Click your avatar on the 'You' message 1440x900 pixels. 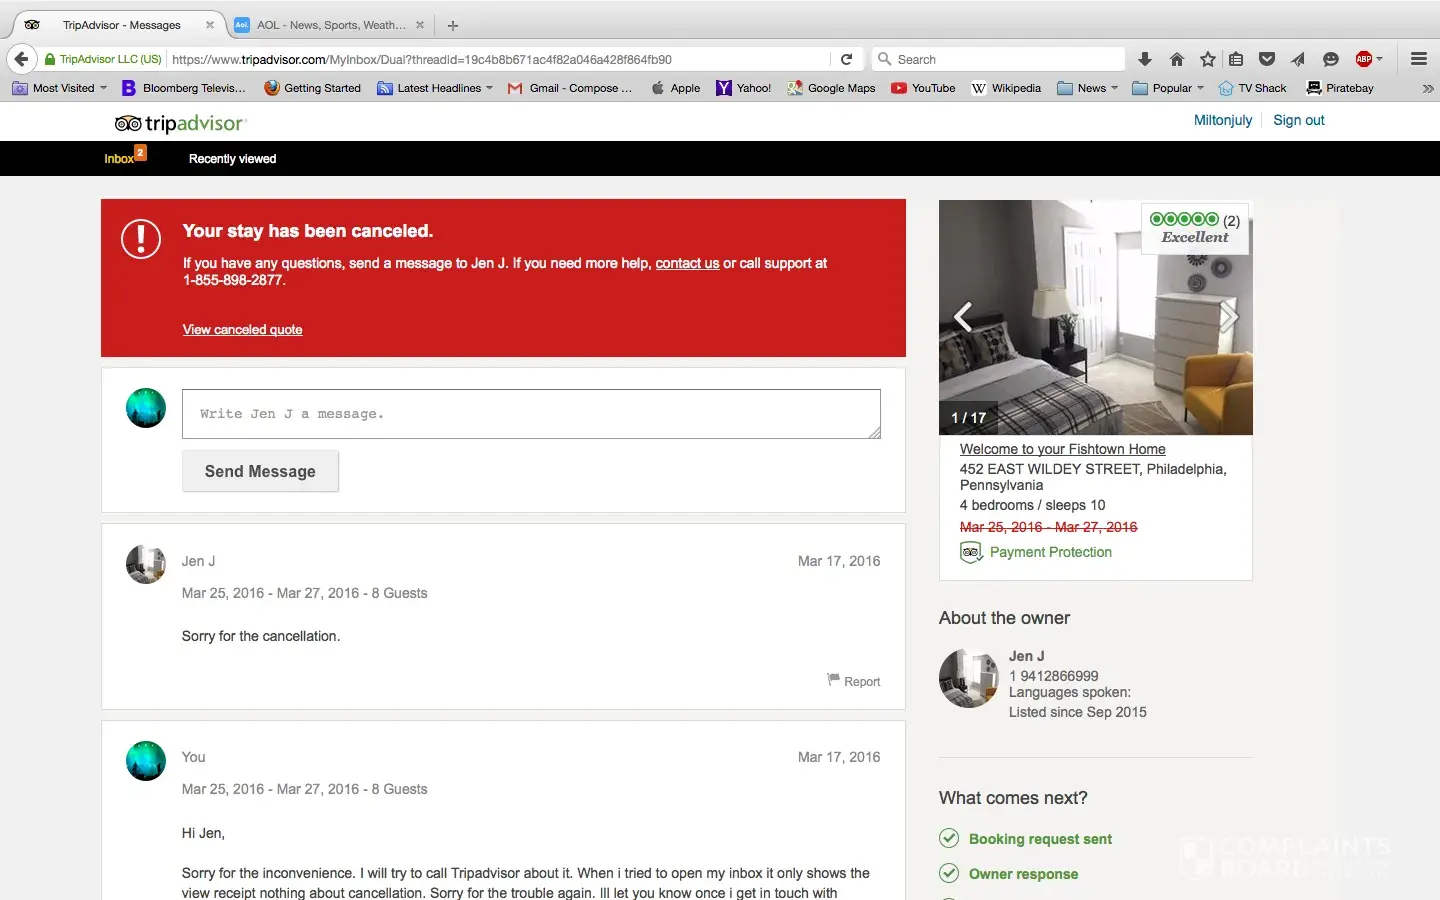[x=146, y=761]
